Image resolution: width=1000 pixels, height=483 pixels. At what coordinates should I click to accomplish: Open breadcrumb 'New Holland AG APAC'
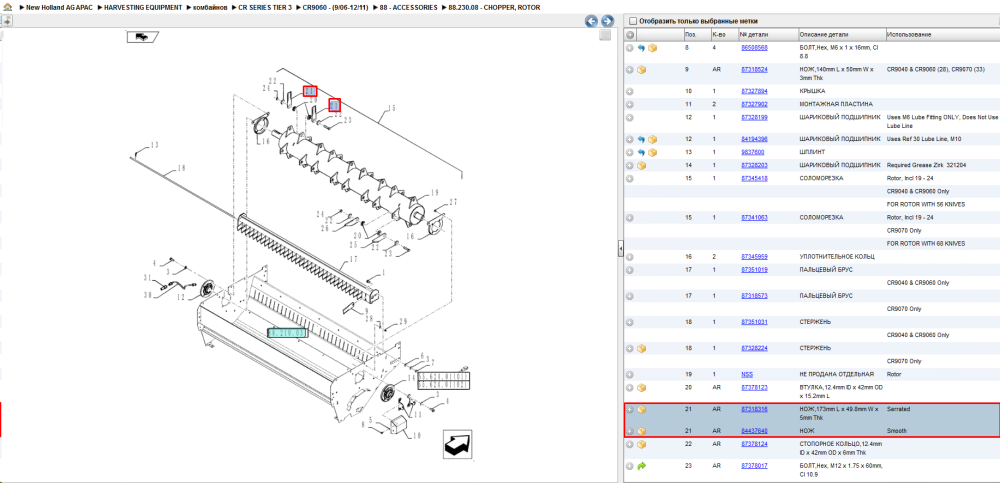click(58, 7)
